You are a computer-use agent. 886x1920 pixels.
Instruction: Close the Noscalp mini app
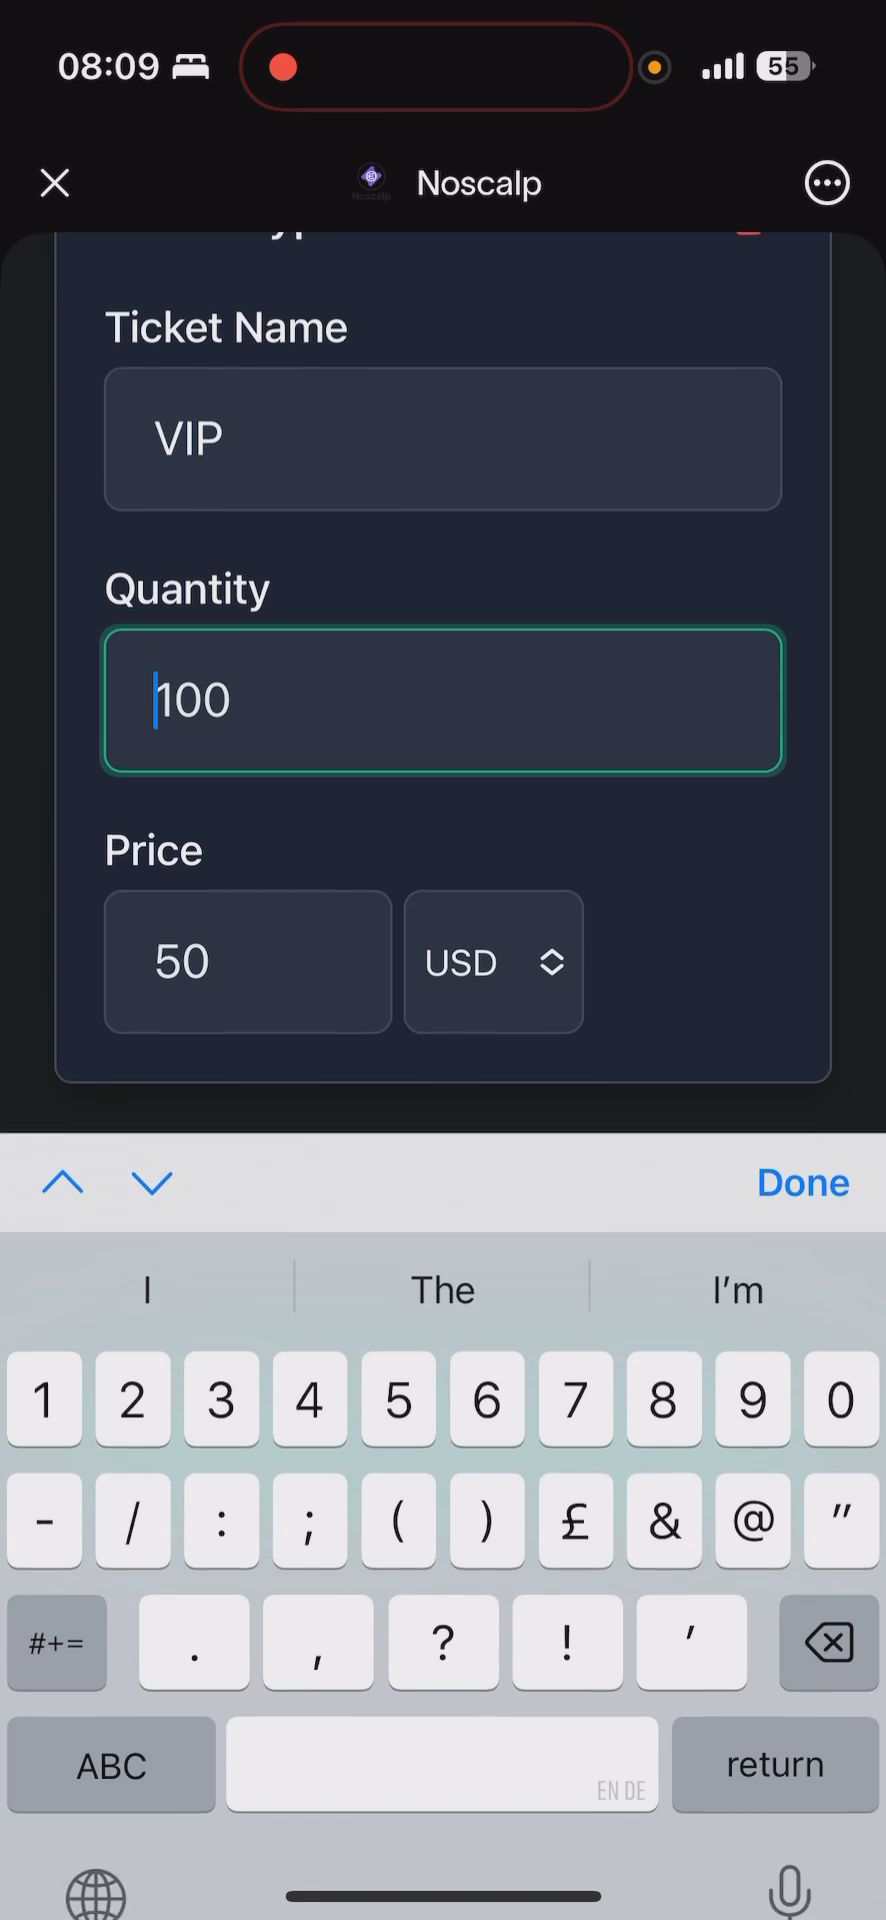55,183
